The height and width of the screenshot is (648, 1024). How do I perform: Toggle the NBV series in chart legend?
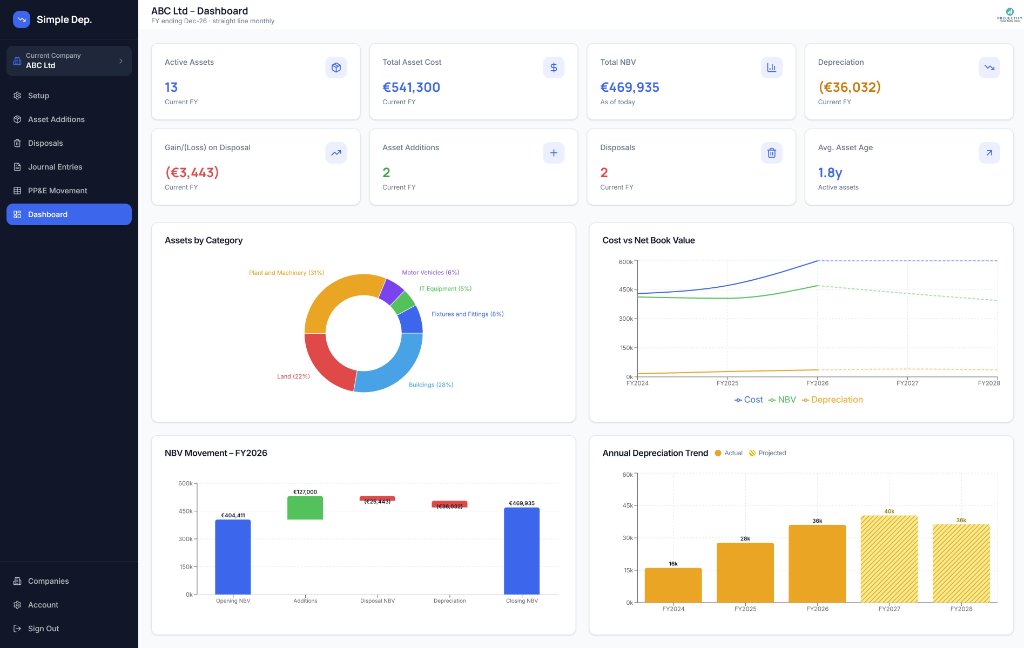(782, 400)
